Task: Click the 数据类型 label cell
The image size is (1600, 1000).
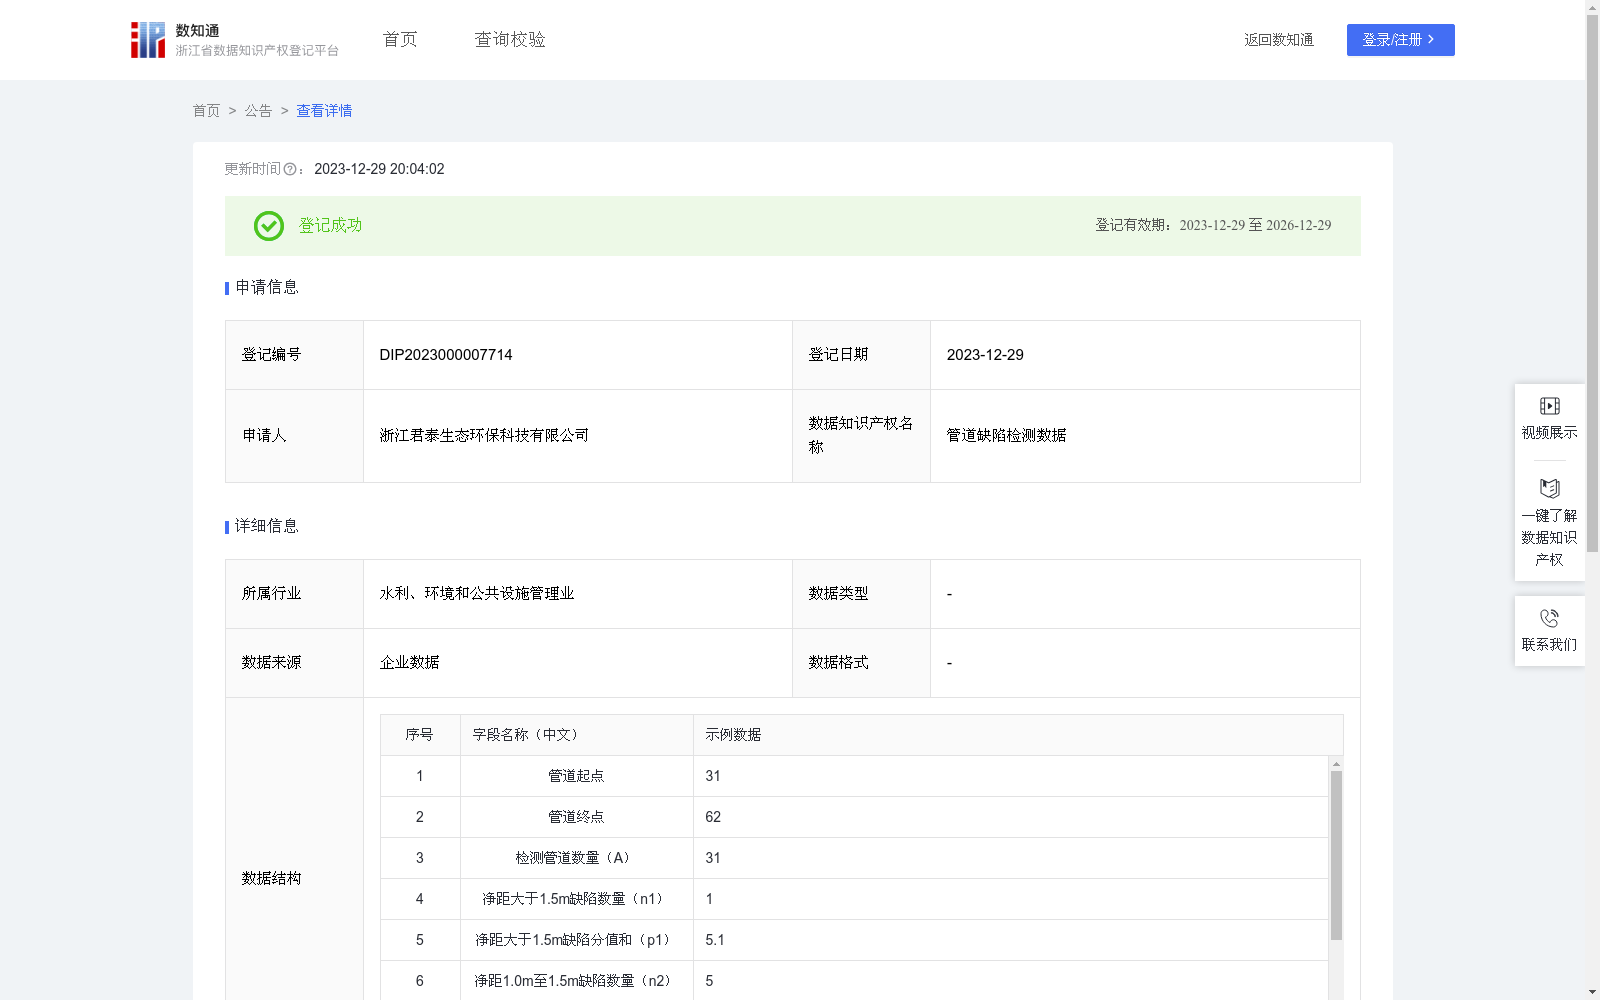Action: coord(861,594)
